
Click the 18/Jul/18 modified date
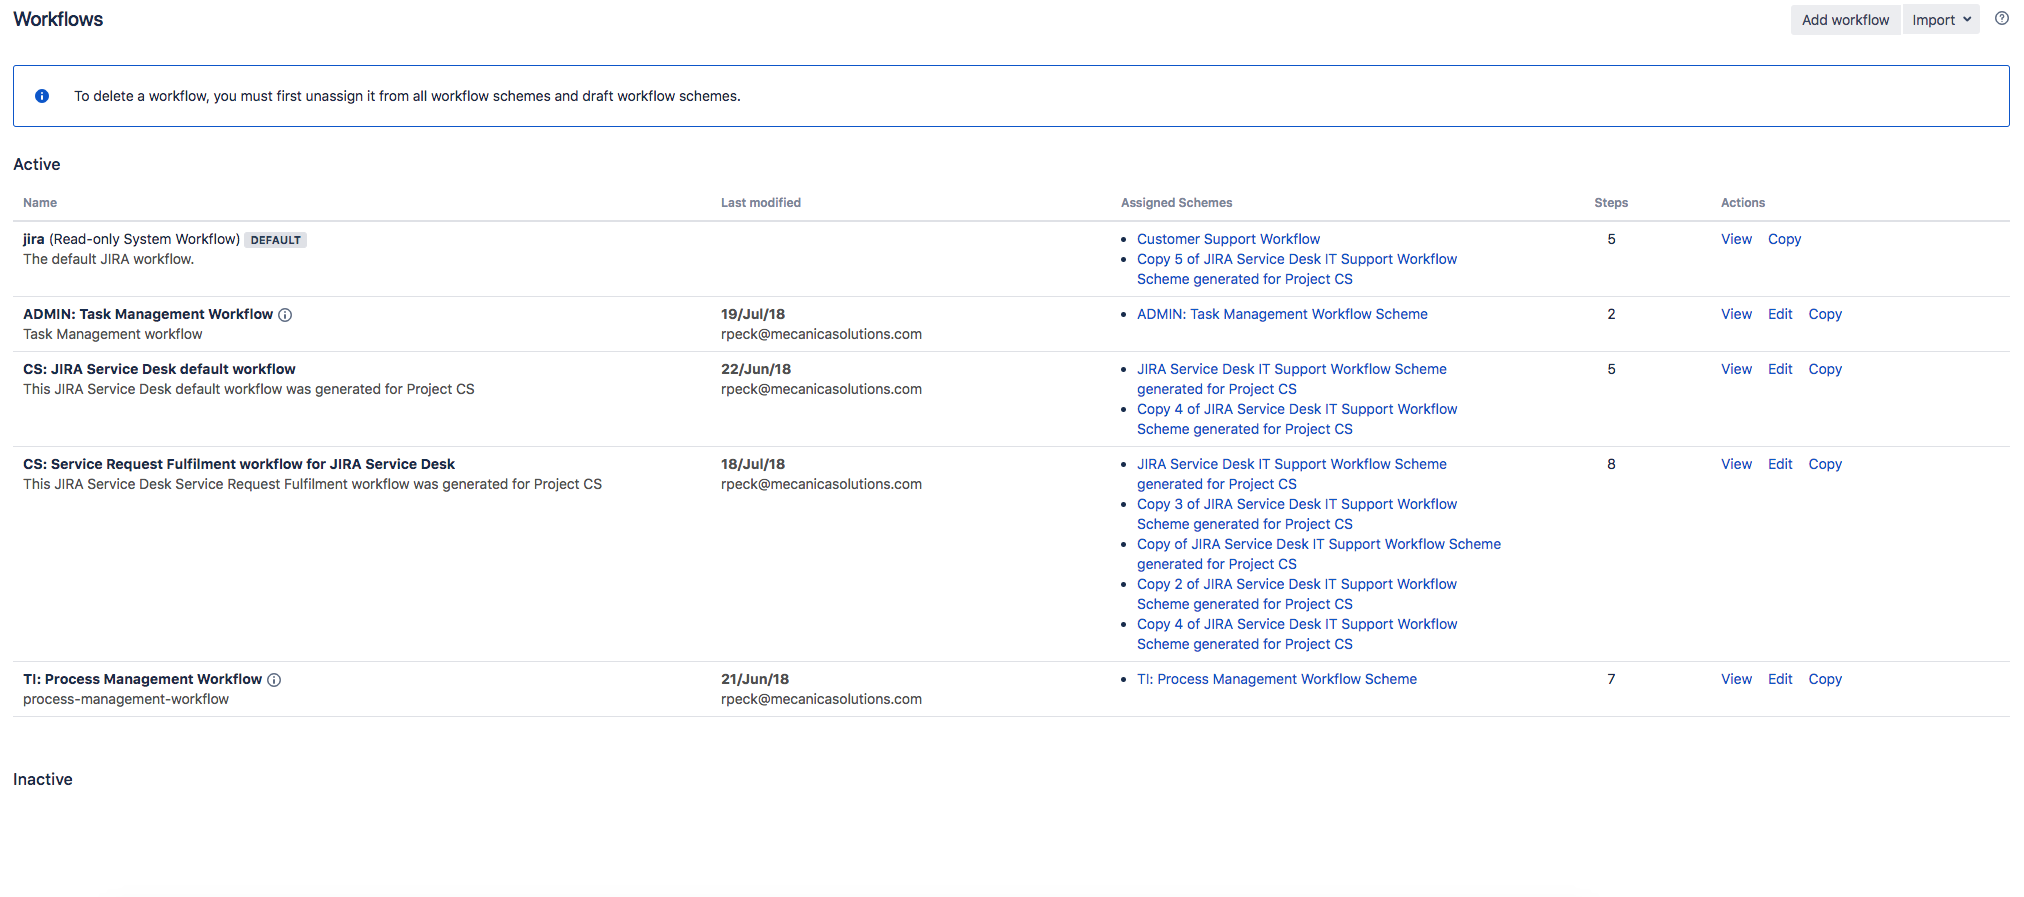[753, 464]
